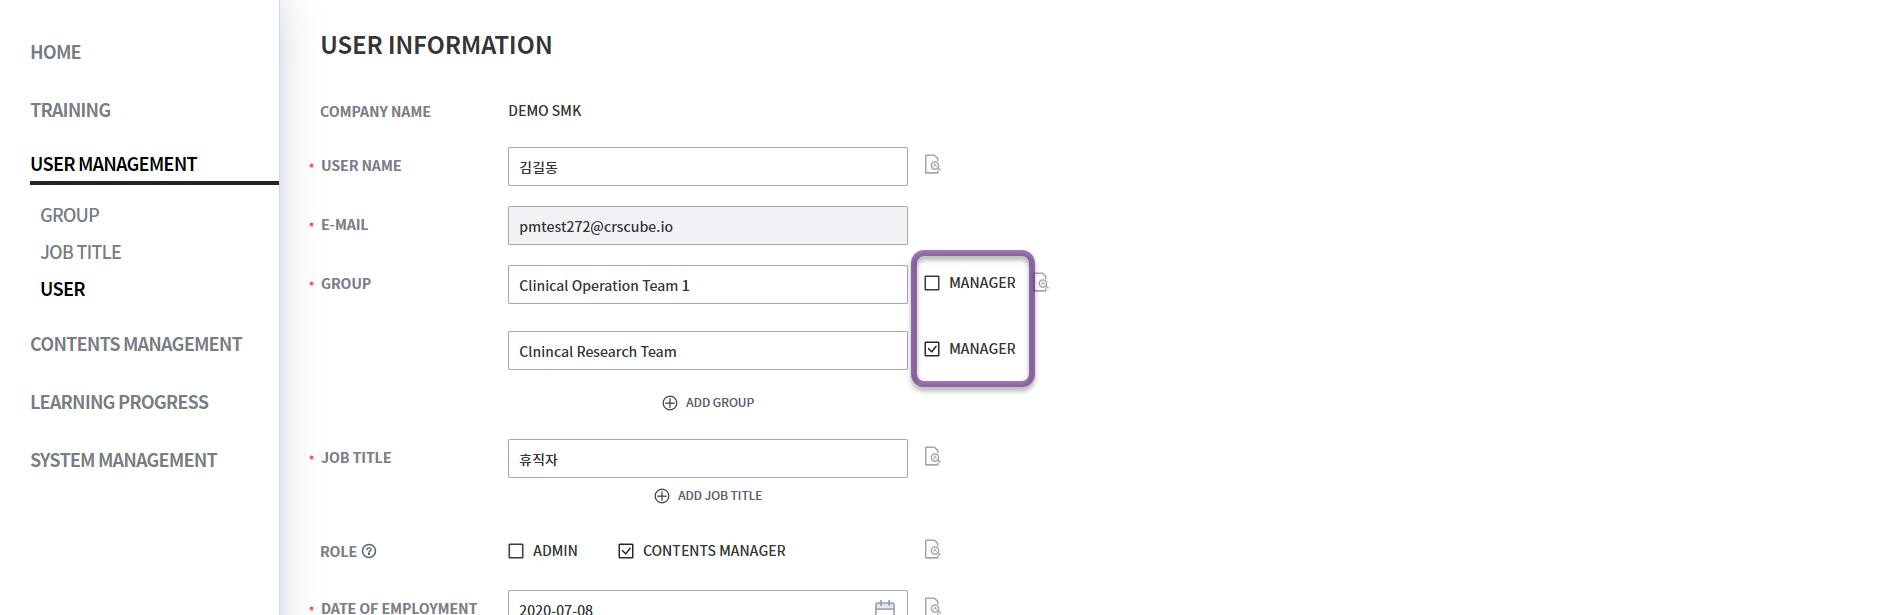Go to the HOME menu

coord(56,52)
